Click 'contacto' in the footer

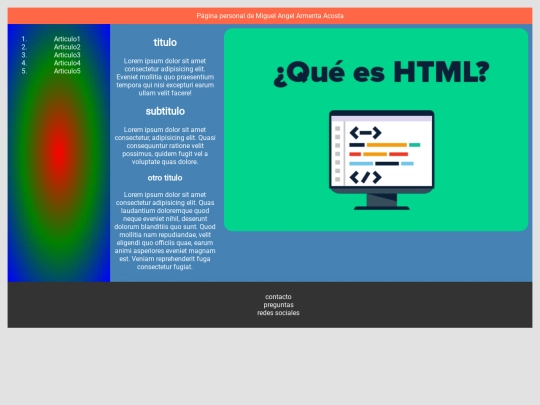278,297
